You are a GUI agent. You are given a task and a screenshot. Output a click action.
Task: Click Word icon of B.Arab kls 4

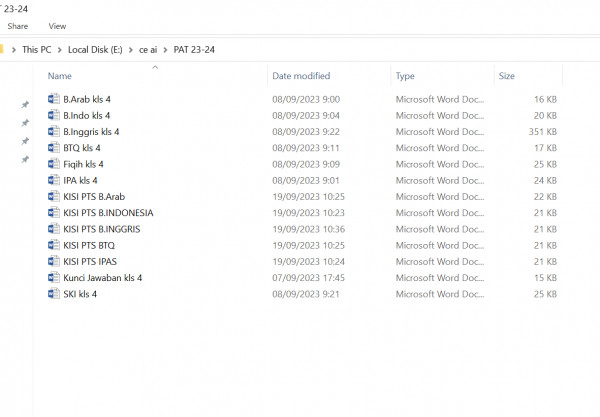[54, 99]
